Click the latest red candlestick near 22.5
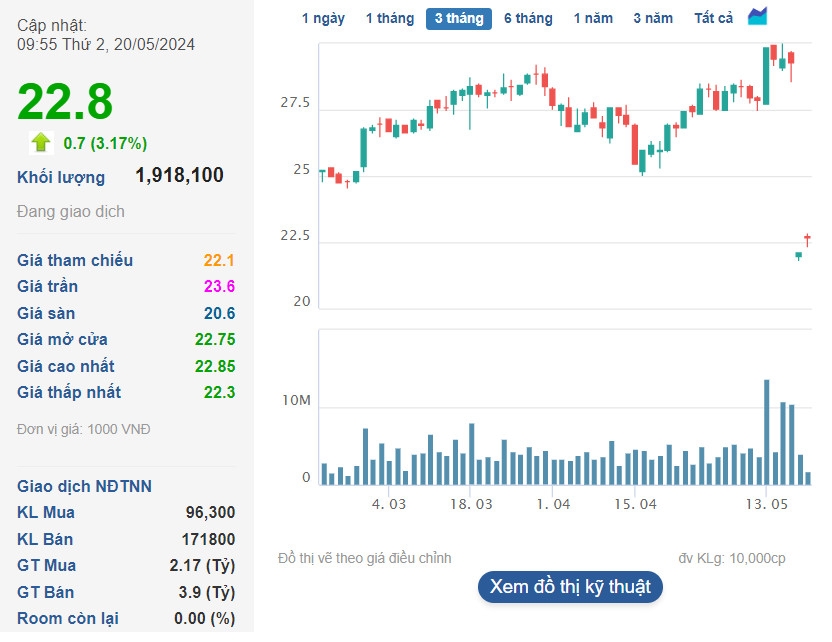Viewport: 832px width, 642px height. (x=807, y=240)
